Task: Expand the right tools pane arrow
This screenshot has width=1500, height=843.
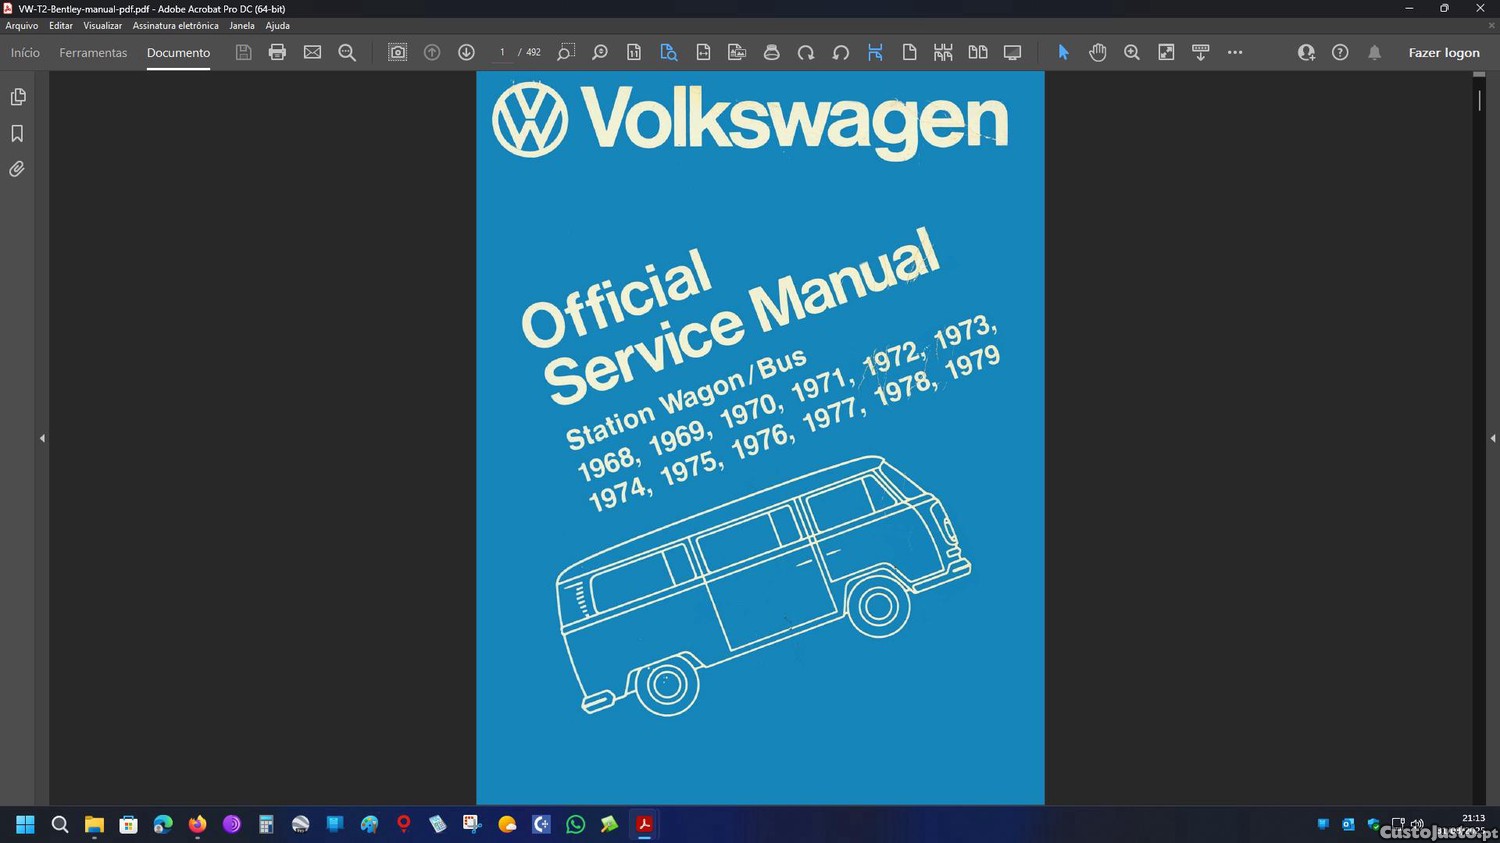Action: 1492,438
